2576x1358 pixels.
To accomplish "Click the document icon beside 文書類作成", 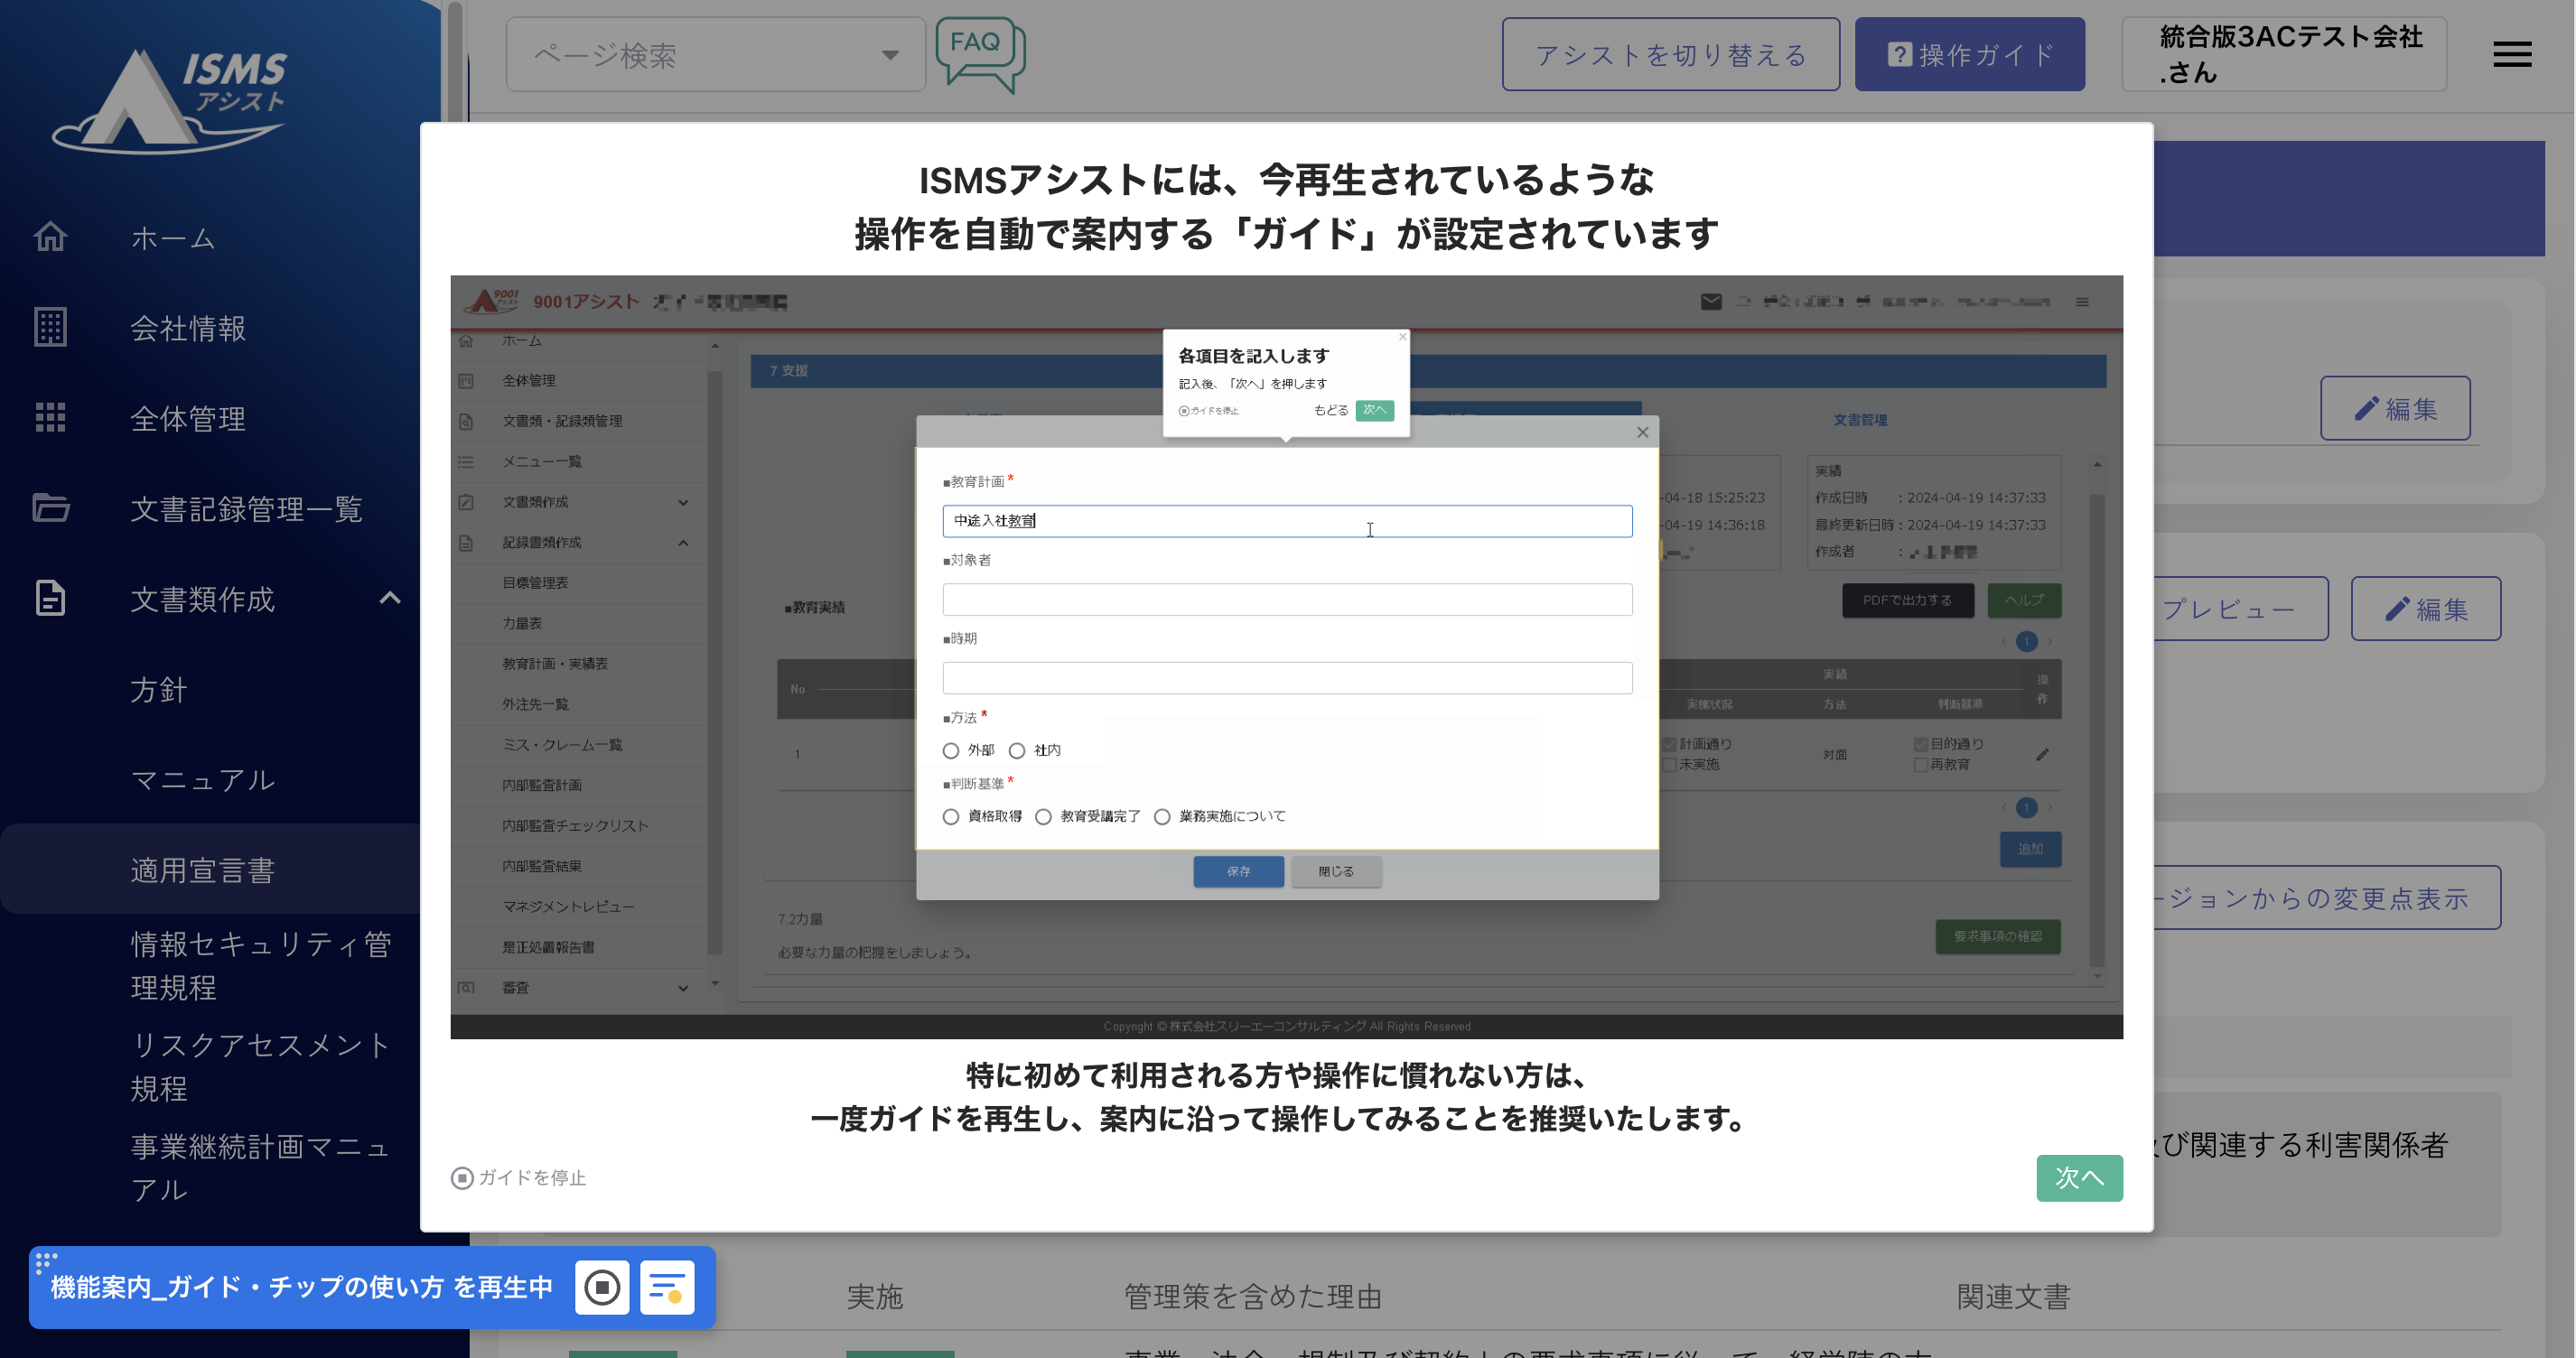I will (x=50, y=598).
